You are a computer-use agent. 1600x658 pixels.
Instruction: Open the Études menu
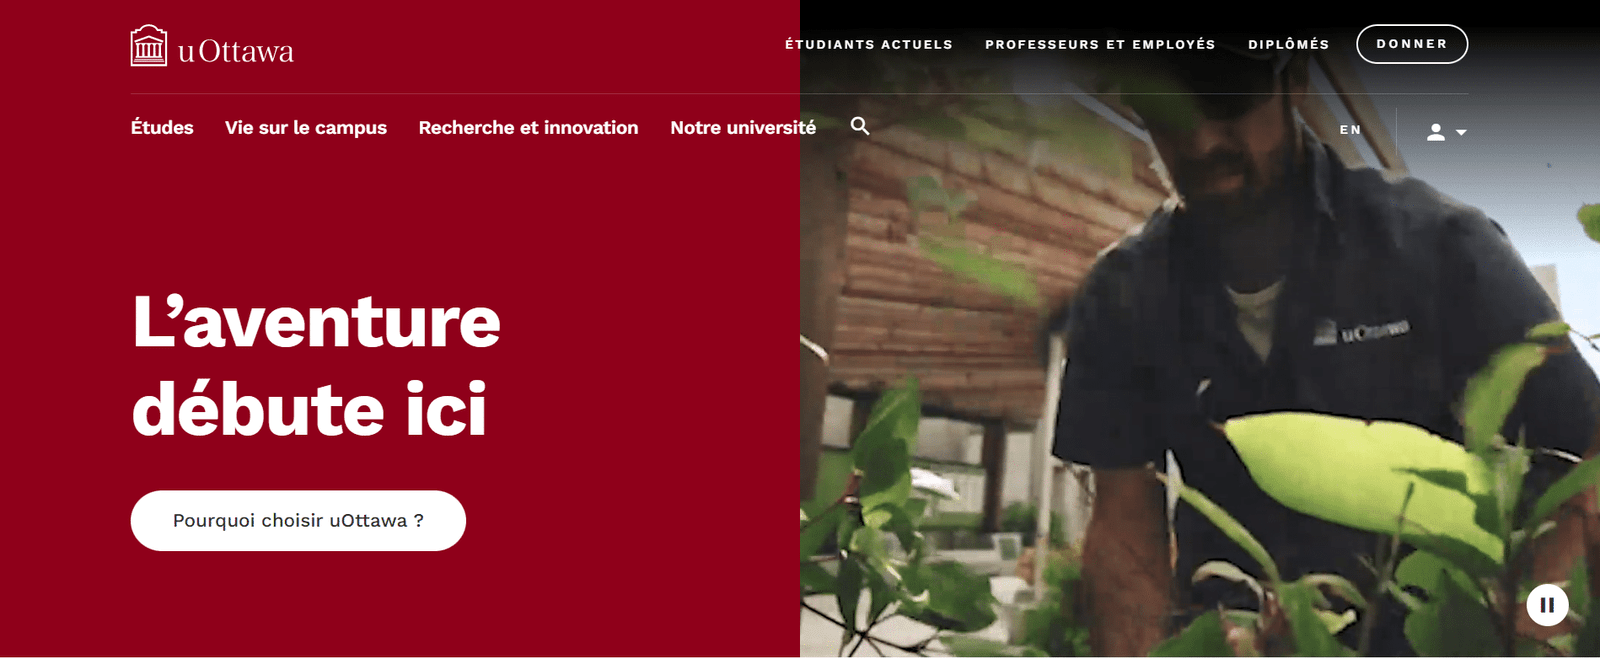[x=162, y=128]
